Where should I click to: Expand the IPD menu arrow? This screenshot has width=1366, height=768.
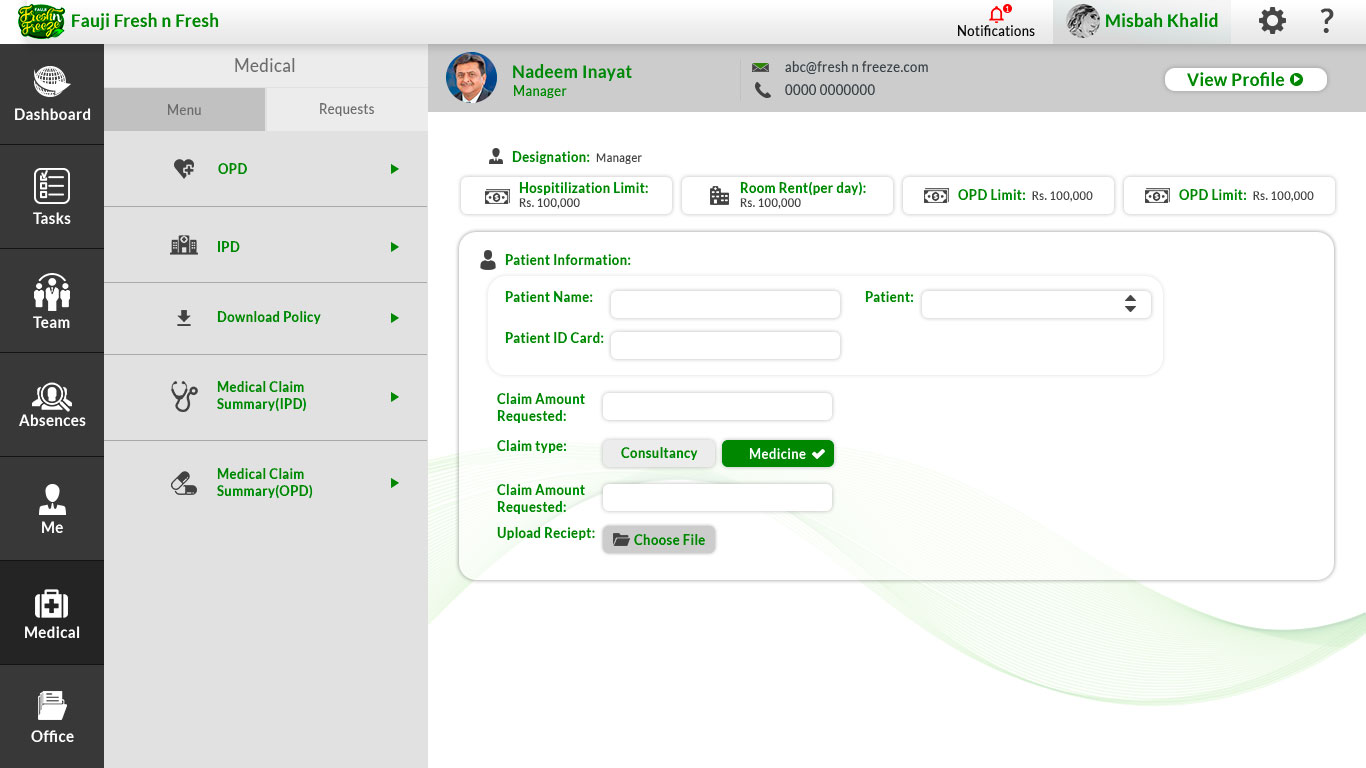coord(395,247)
